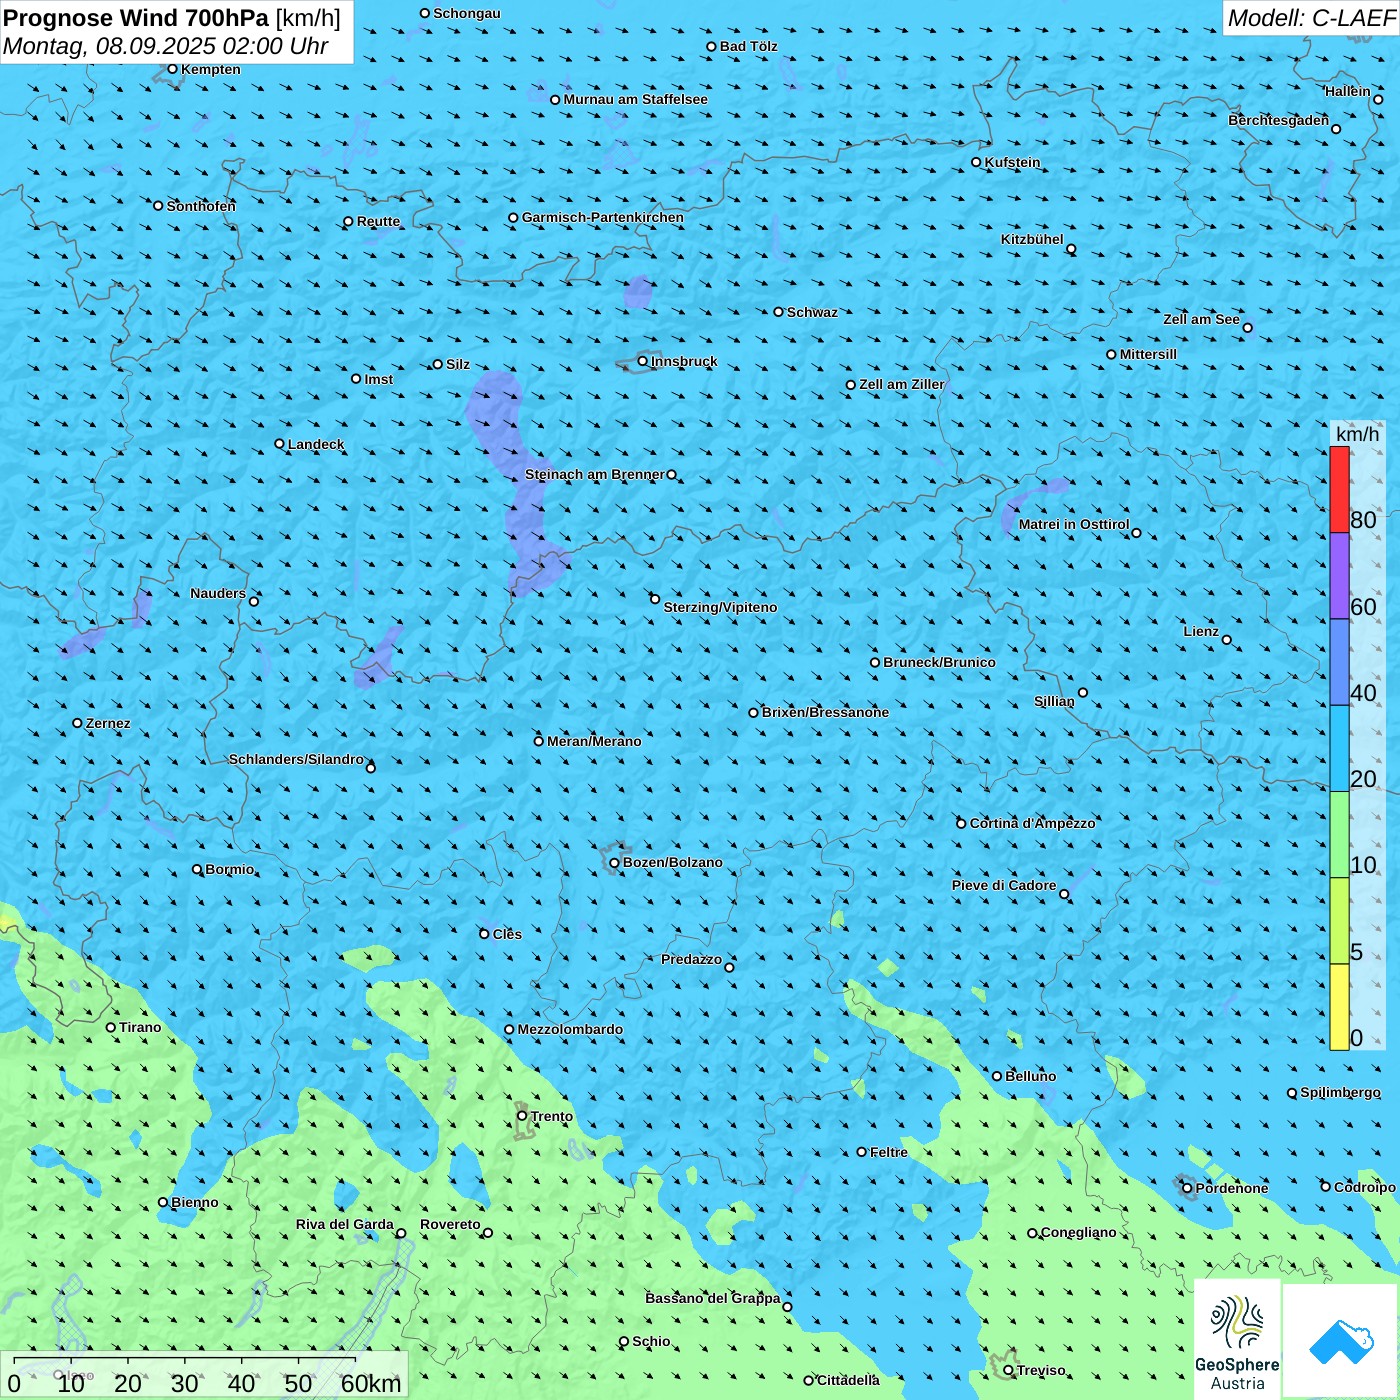1400x1400 pixels.
Task: Click the "Garmisch-Partenkirchen" label
Action: point(603,217)
